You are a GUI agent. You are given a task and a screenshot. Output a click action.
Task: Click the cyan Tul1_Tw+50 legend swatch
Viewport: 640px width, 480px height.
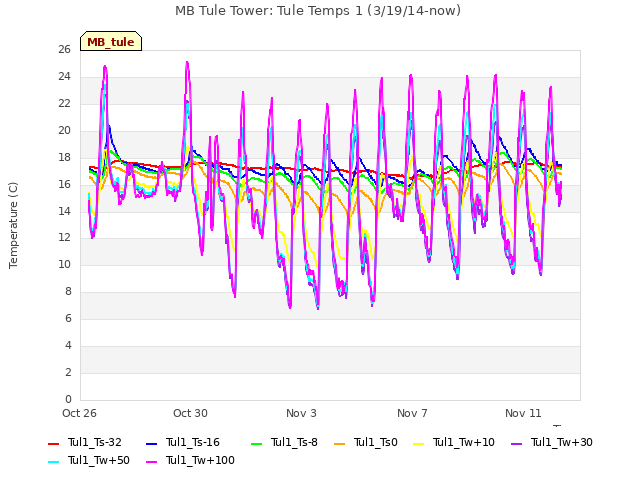pos(53,461)
